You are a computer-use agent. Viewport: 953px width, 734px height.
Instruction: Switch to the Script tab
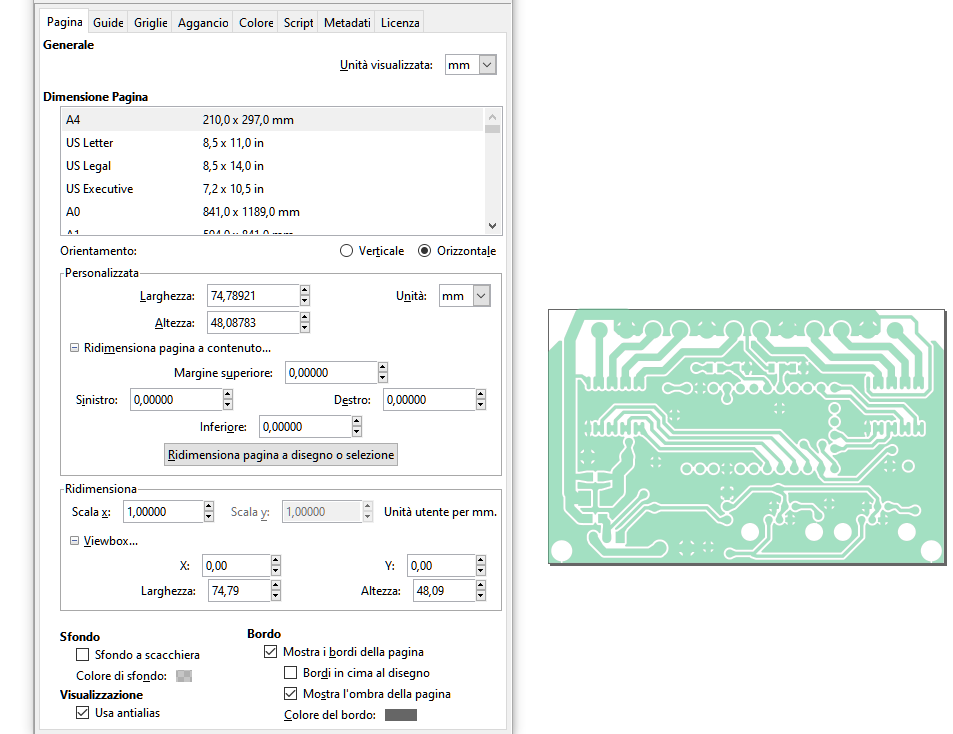[x=298, y=22]
